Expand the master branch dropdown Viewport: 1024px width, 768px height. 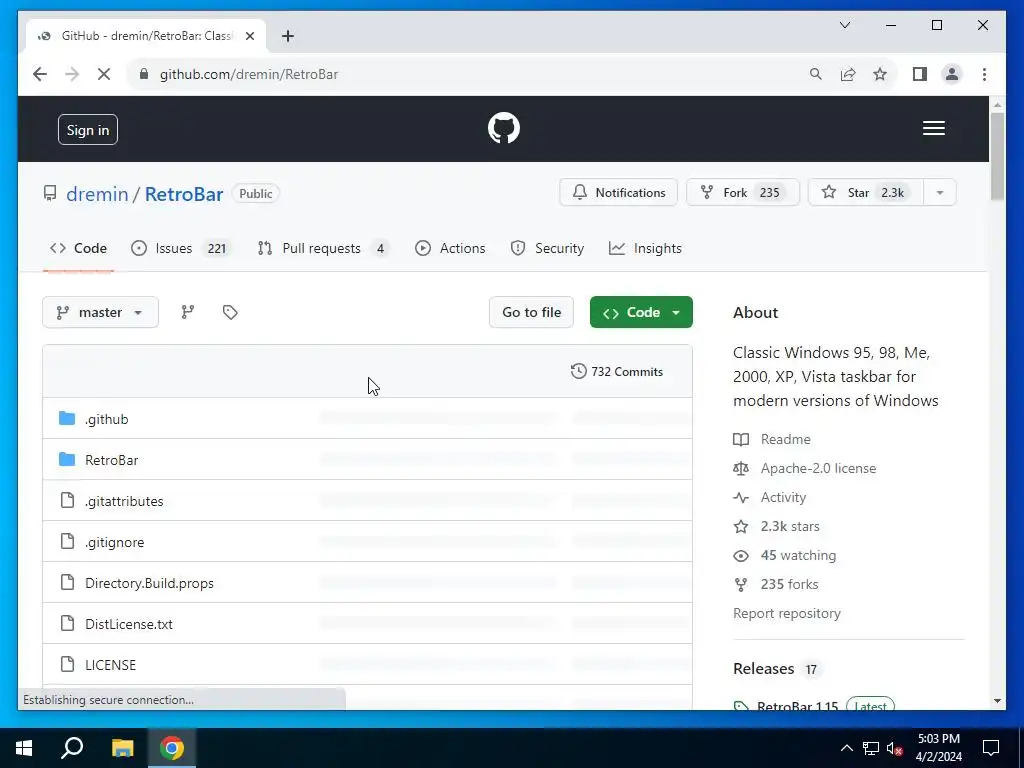(101, 312)
